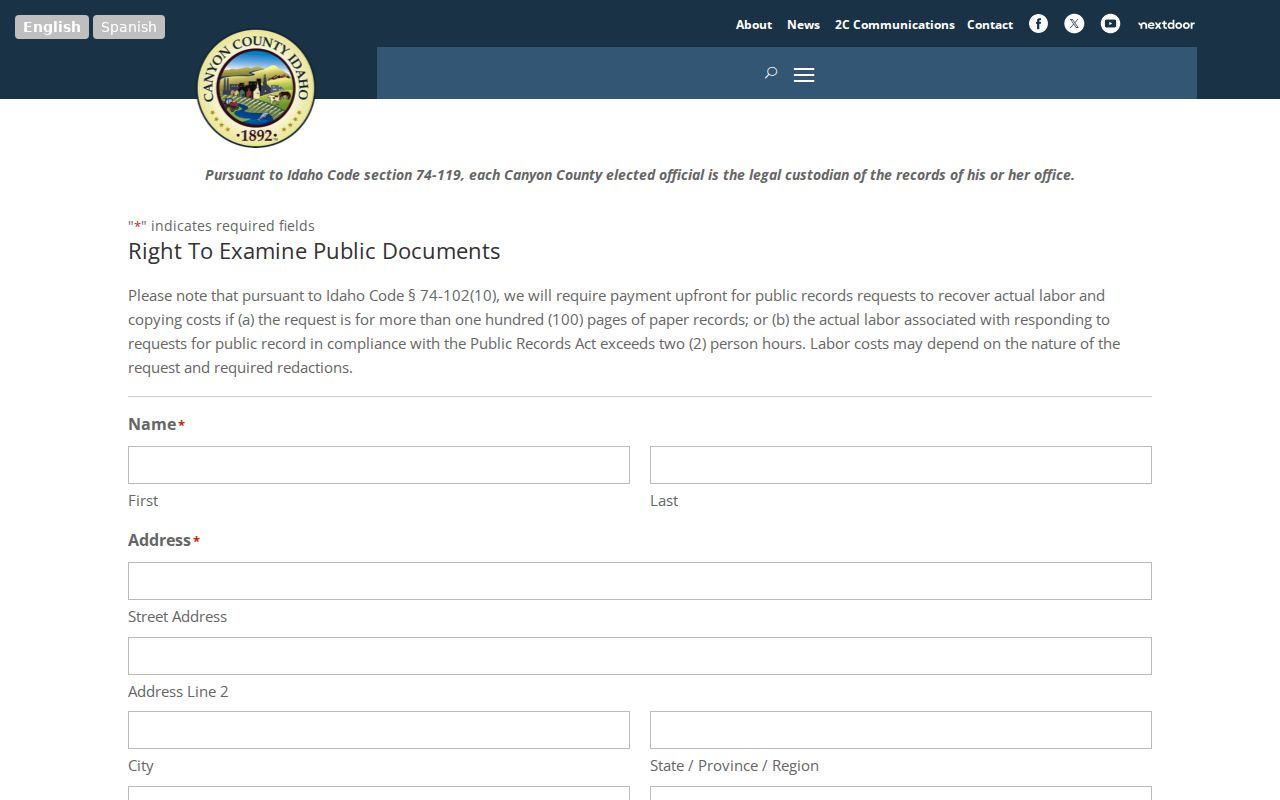This screenshot has width=1280, height=800.
Task: Switch language to English
Action: 52,27
